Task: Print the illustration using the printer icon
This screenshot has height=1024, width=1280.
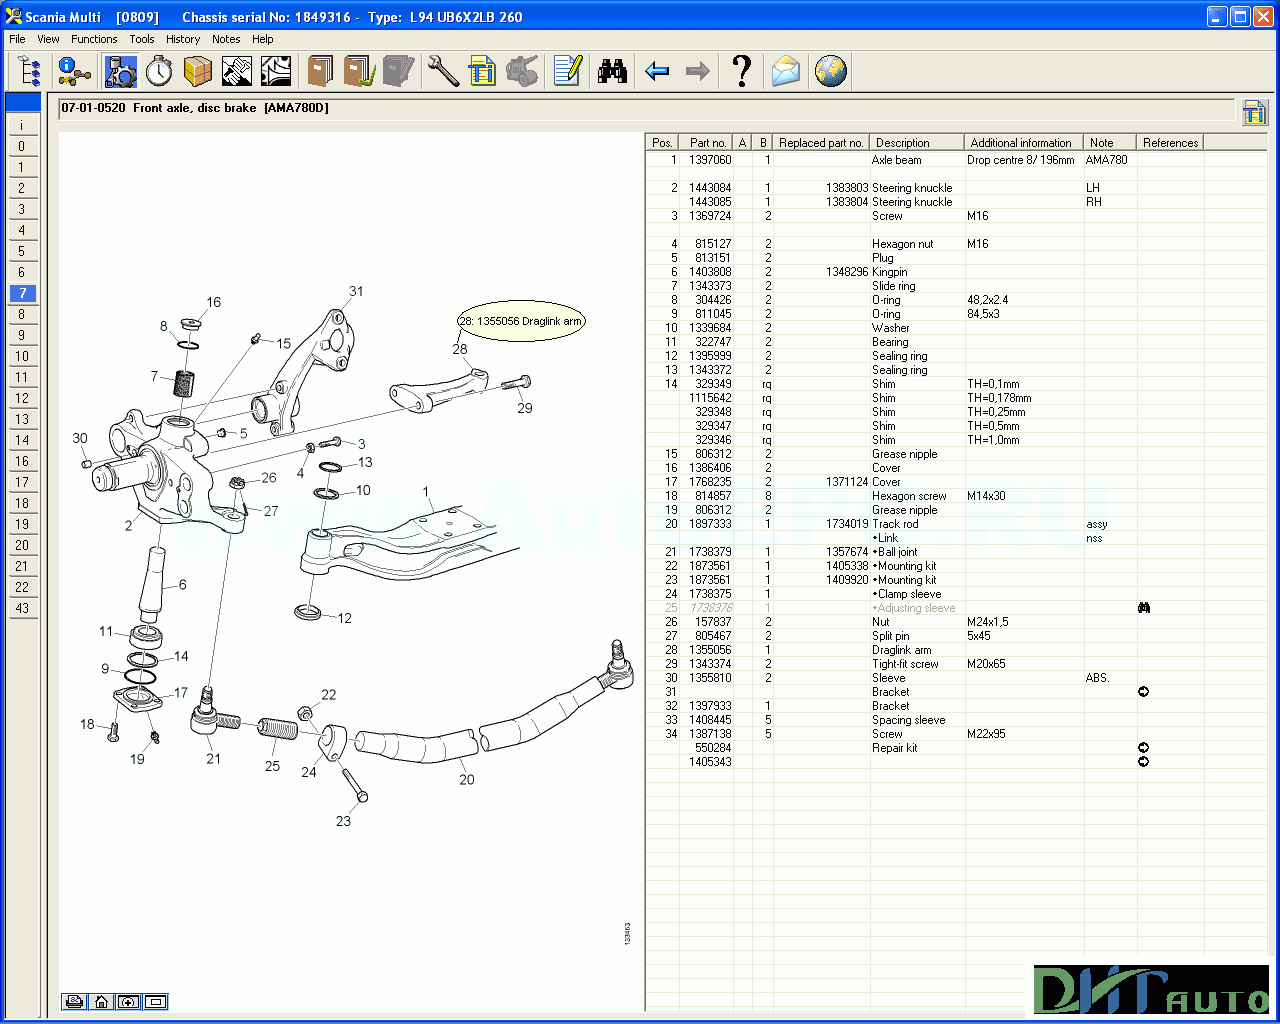Action: tap(74, 1001)
